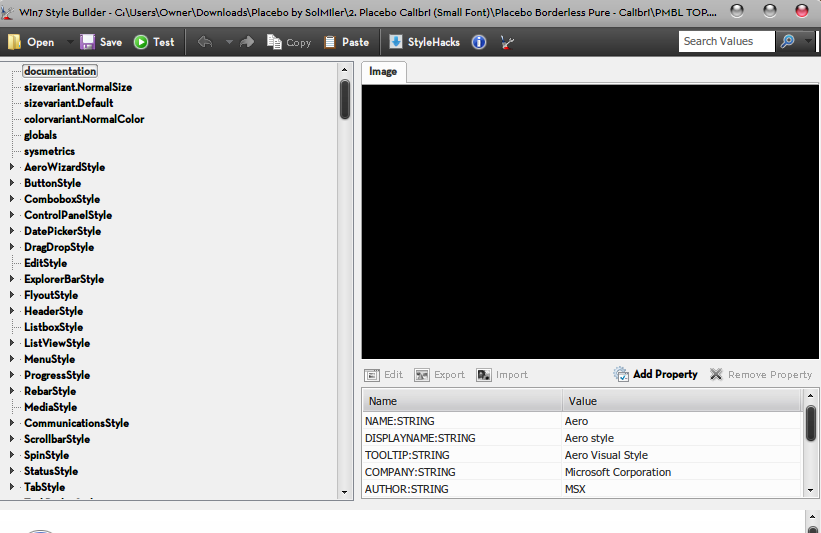Expand the ButtonStyle tree node
Viewport: 821px width, 533px height.
(x=12, y=183)
